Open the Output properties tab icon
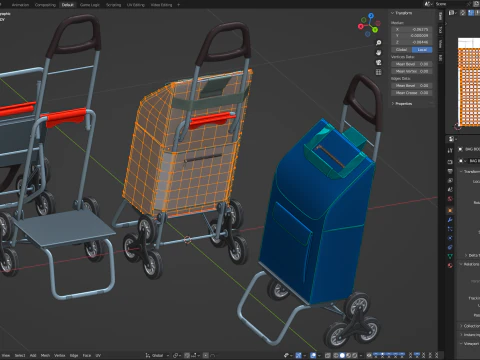This screenshot has height=360, width=480. tap(450, 171)
